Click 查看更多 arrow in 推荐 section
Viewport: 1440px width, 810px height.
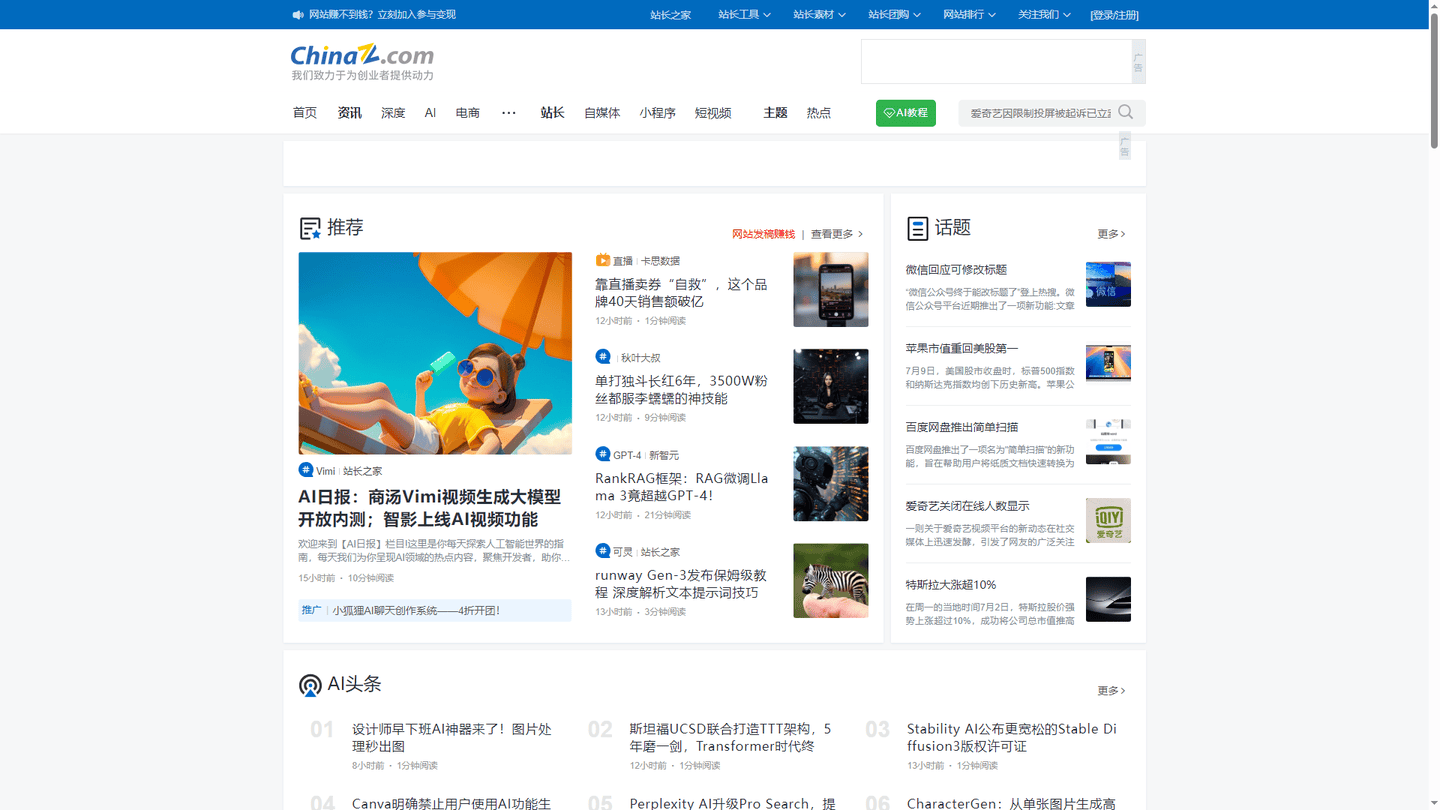point(837,234)
